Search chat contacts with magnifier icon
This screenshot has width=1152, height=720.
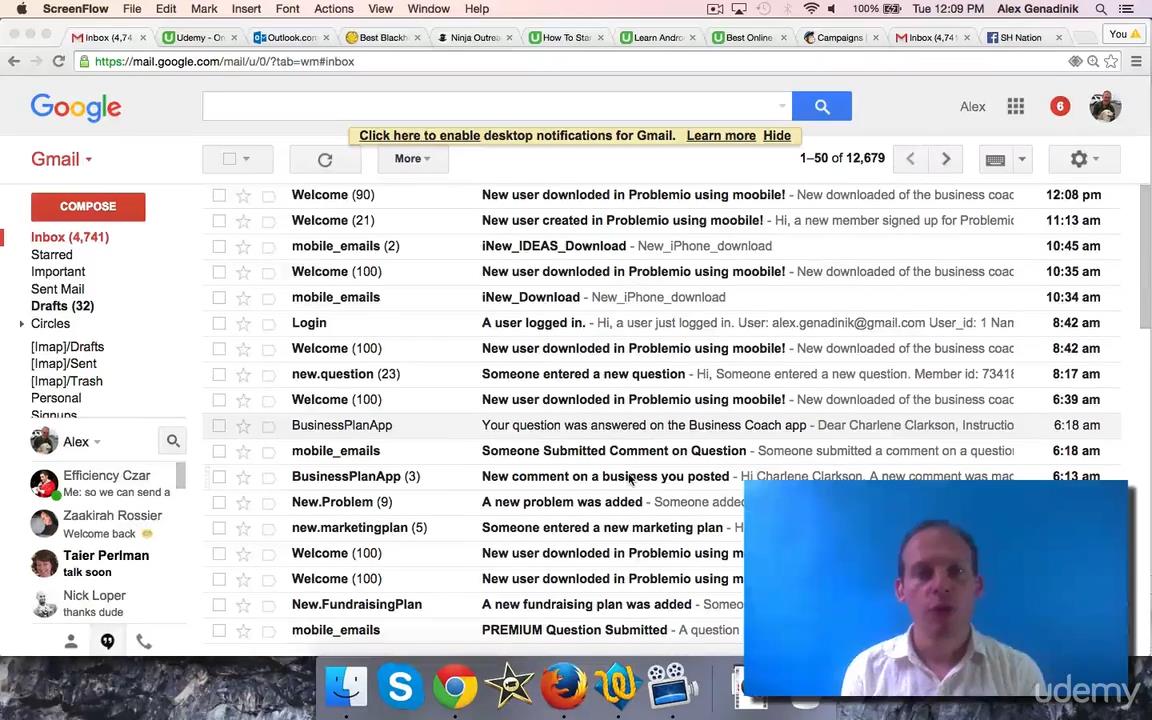(x=173, y=441)
